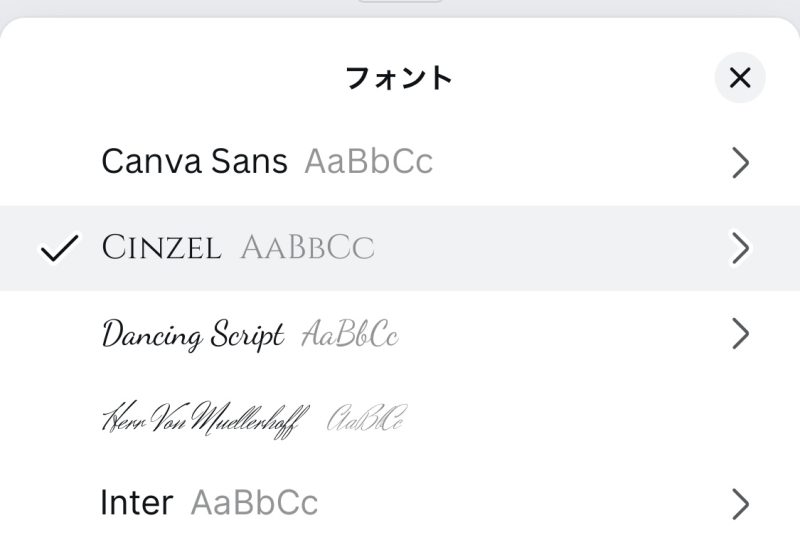Open the Inter font's chevron arrow
800x535 pixels.
(x=740, y=503)
